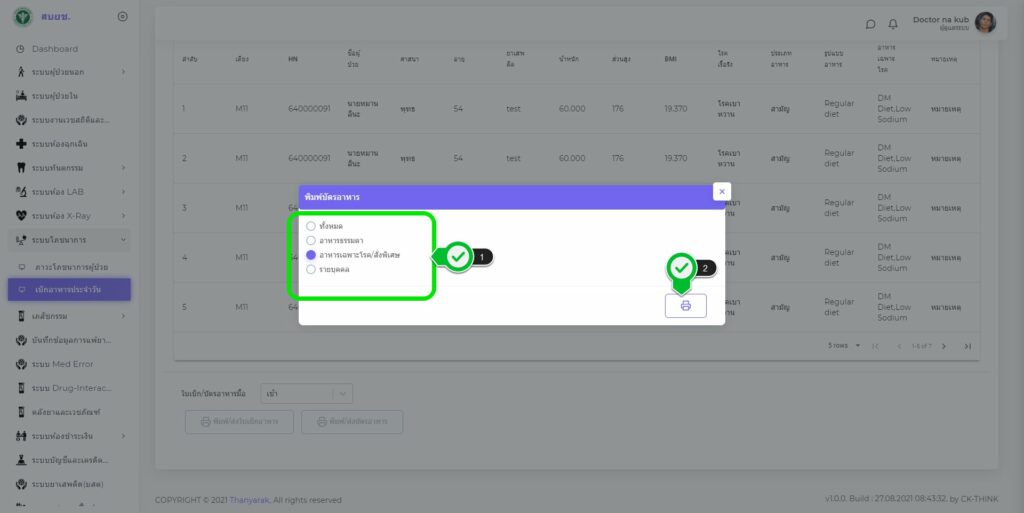Open the notifications bell icon

tap(893, 24)
